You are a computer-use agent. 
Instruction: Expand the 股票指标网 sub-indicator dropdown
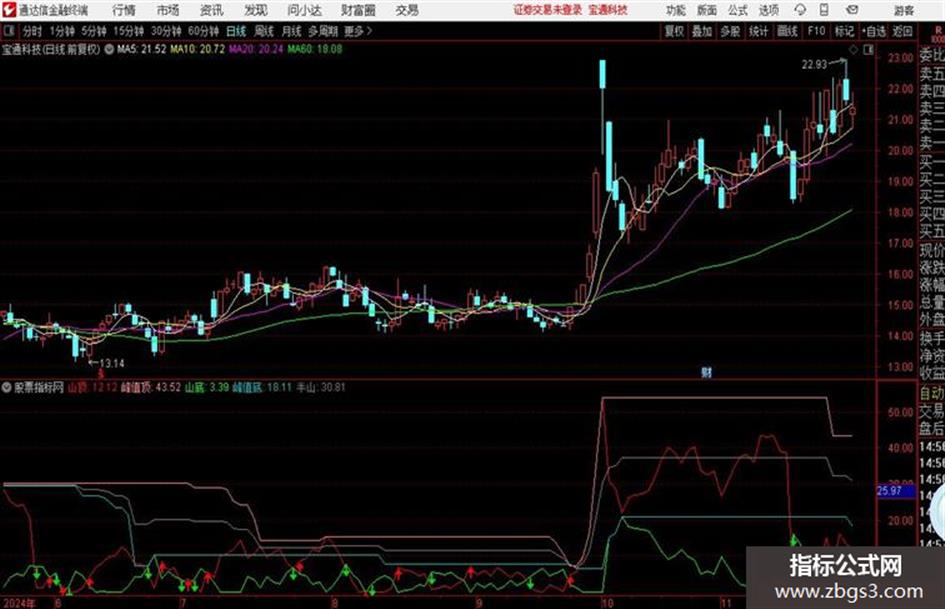coord(7,387)
